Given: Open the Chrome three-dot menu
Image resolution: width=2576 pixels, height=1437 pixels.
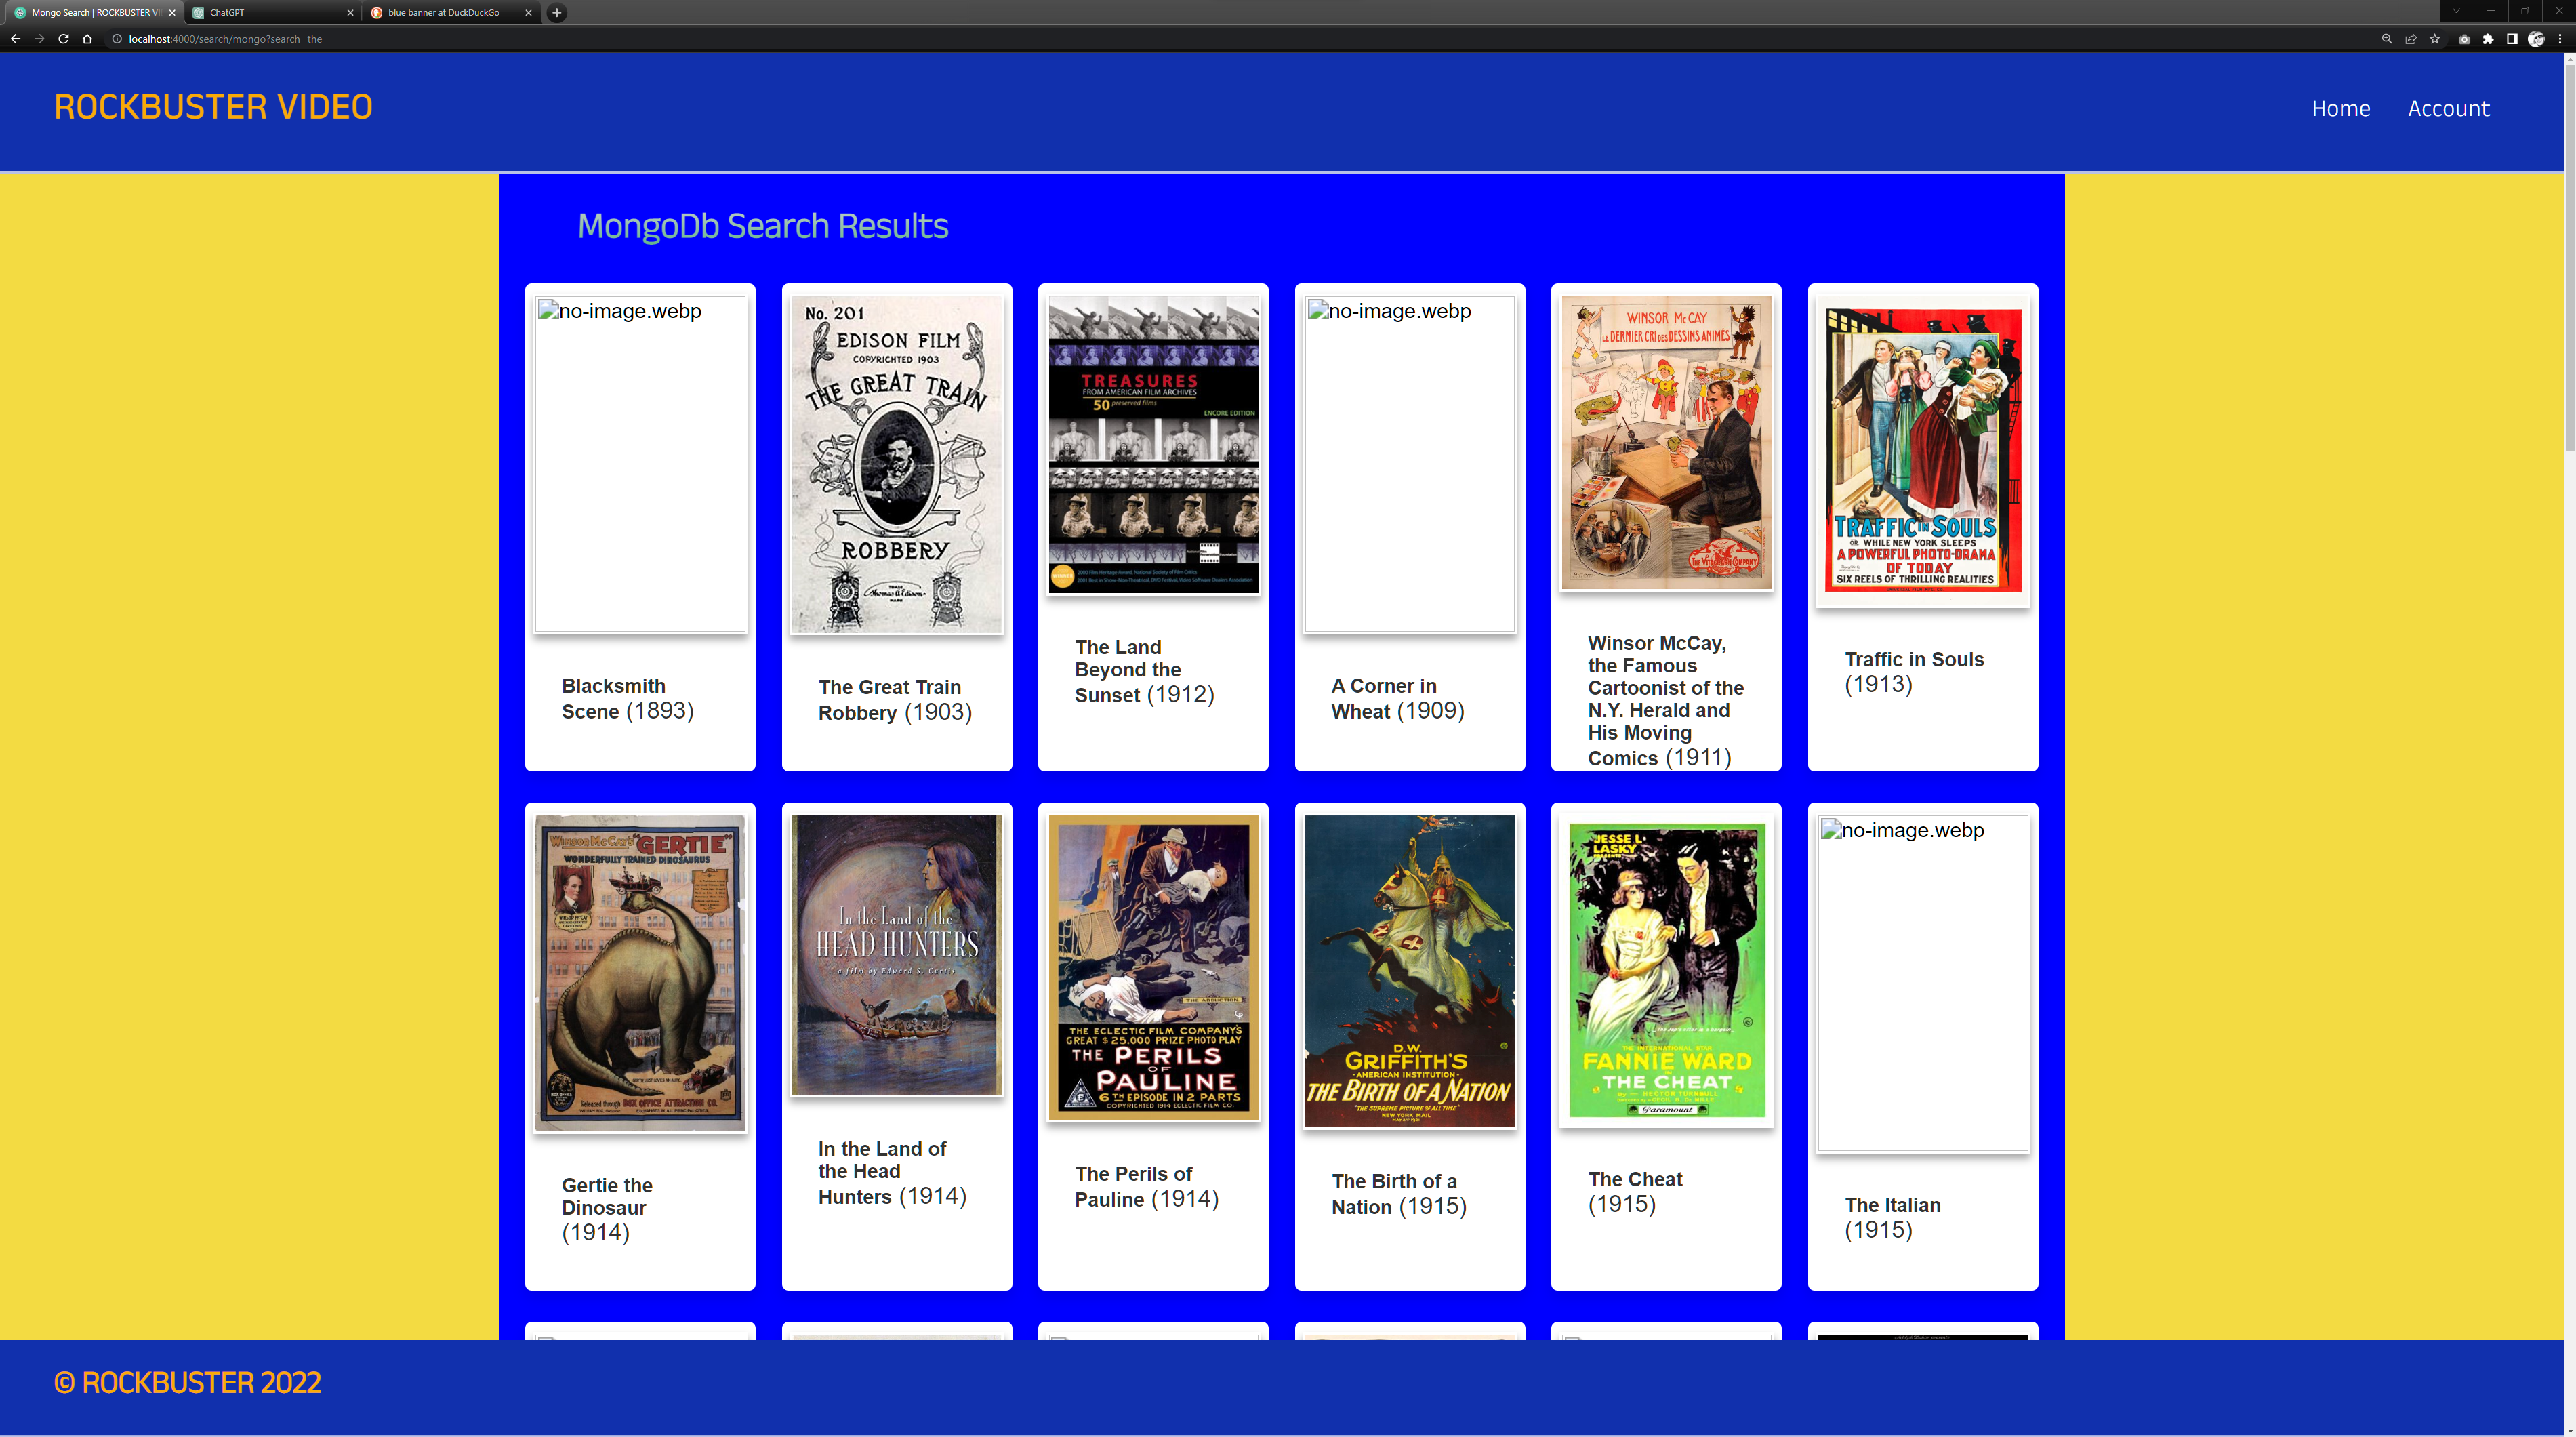Looking at the screenshot, I should coord(2559,39).
